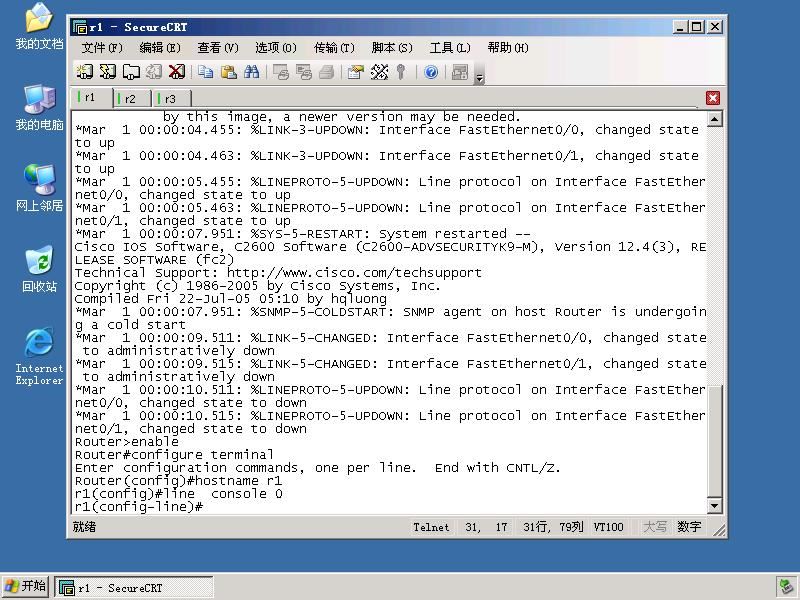Open the 编辑(E) menu
800x600 pixels.
(x=160, y=48)
